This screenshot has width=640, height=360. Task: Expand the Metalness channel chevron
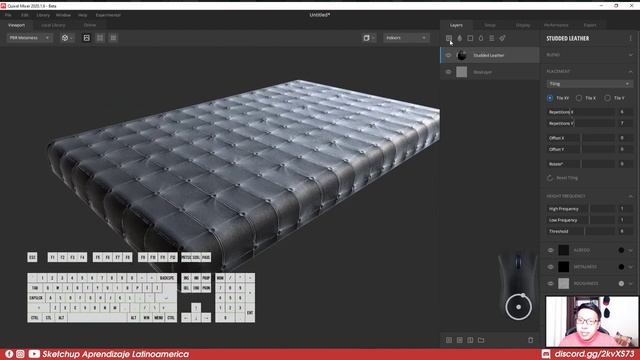point(631,267)
